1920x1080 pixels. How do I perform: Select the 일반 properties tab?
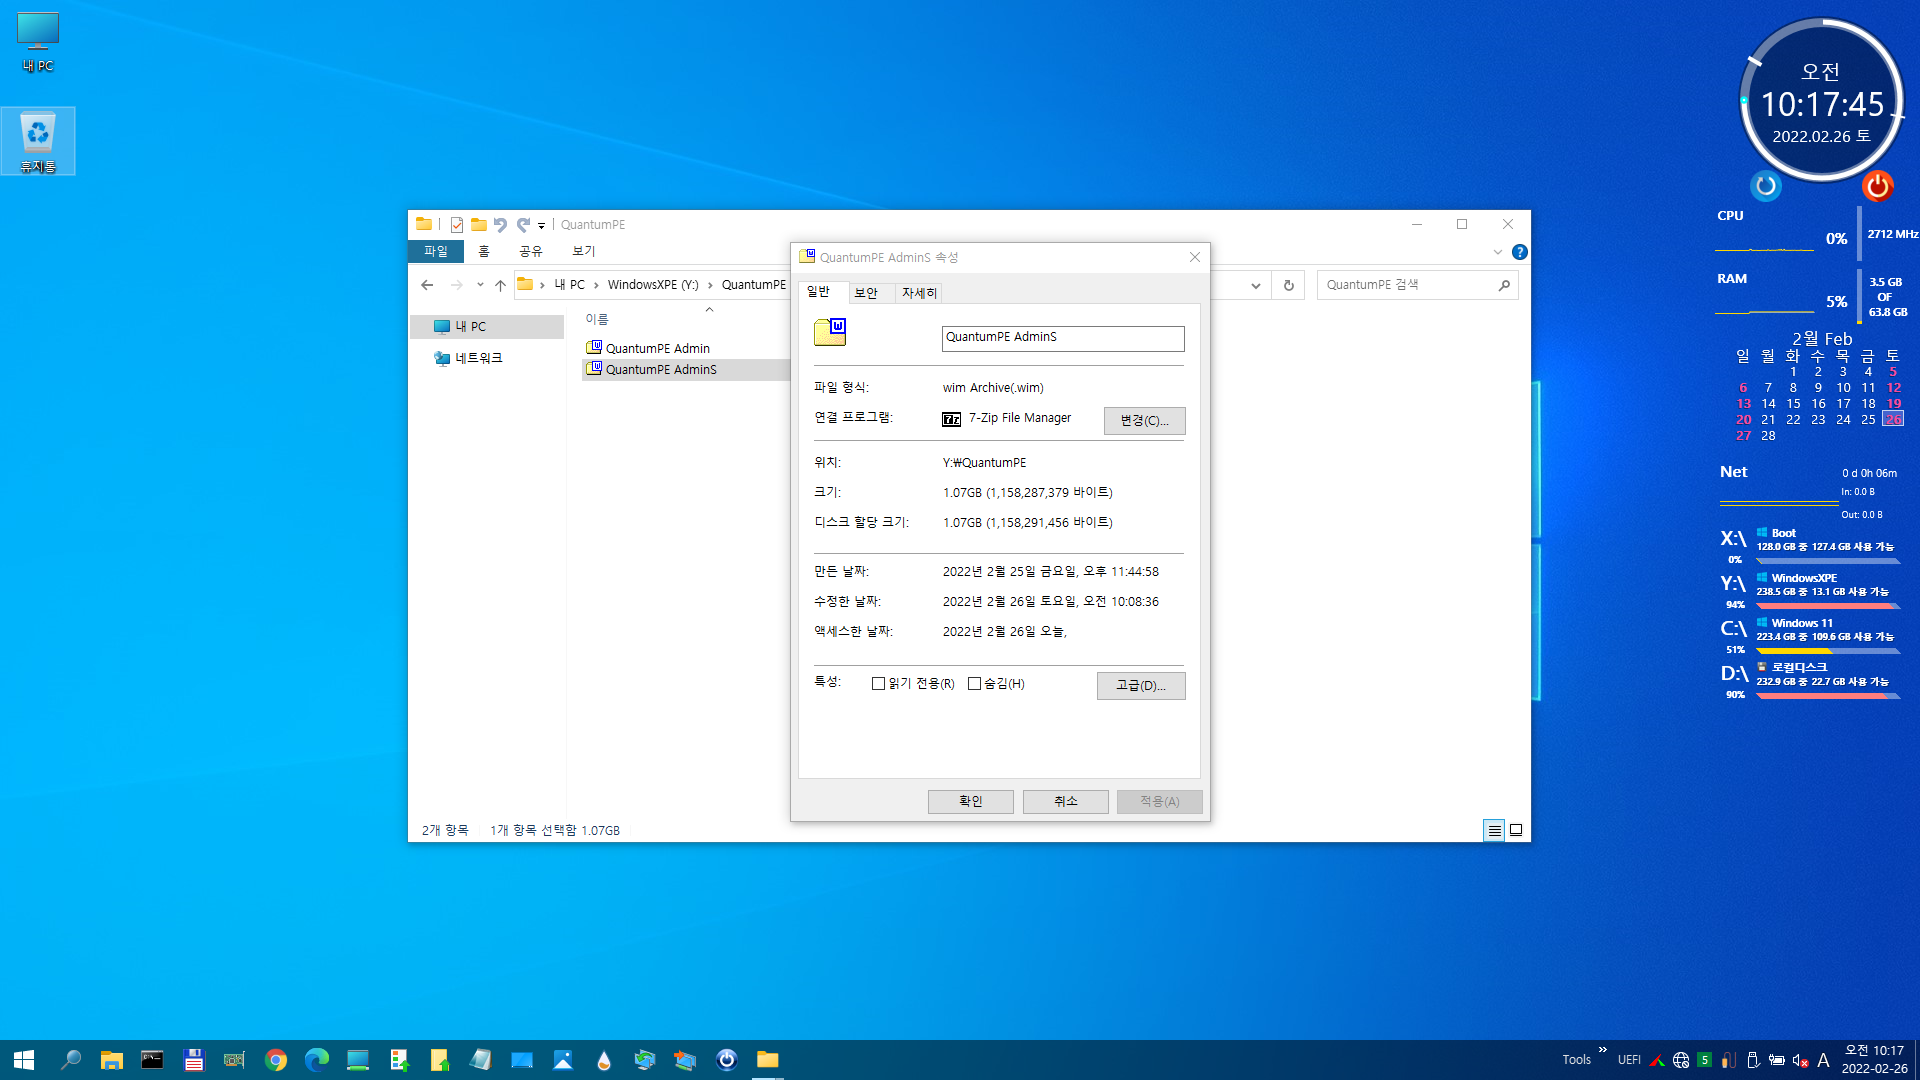pyautogui.click(x=818, y=291)
